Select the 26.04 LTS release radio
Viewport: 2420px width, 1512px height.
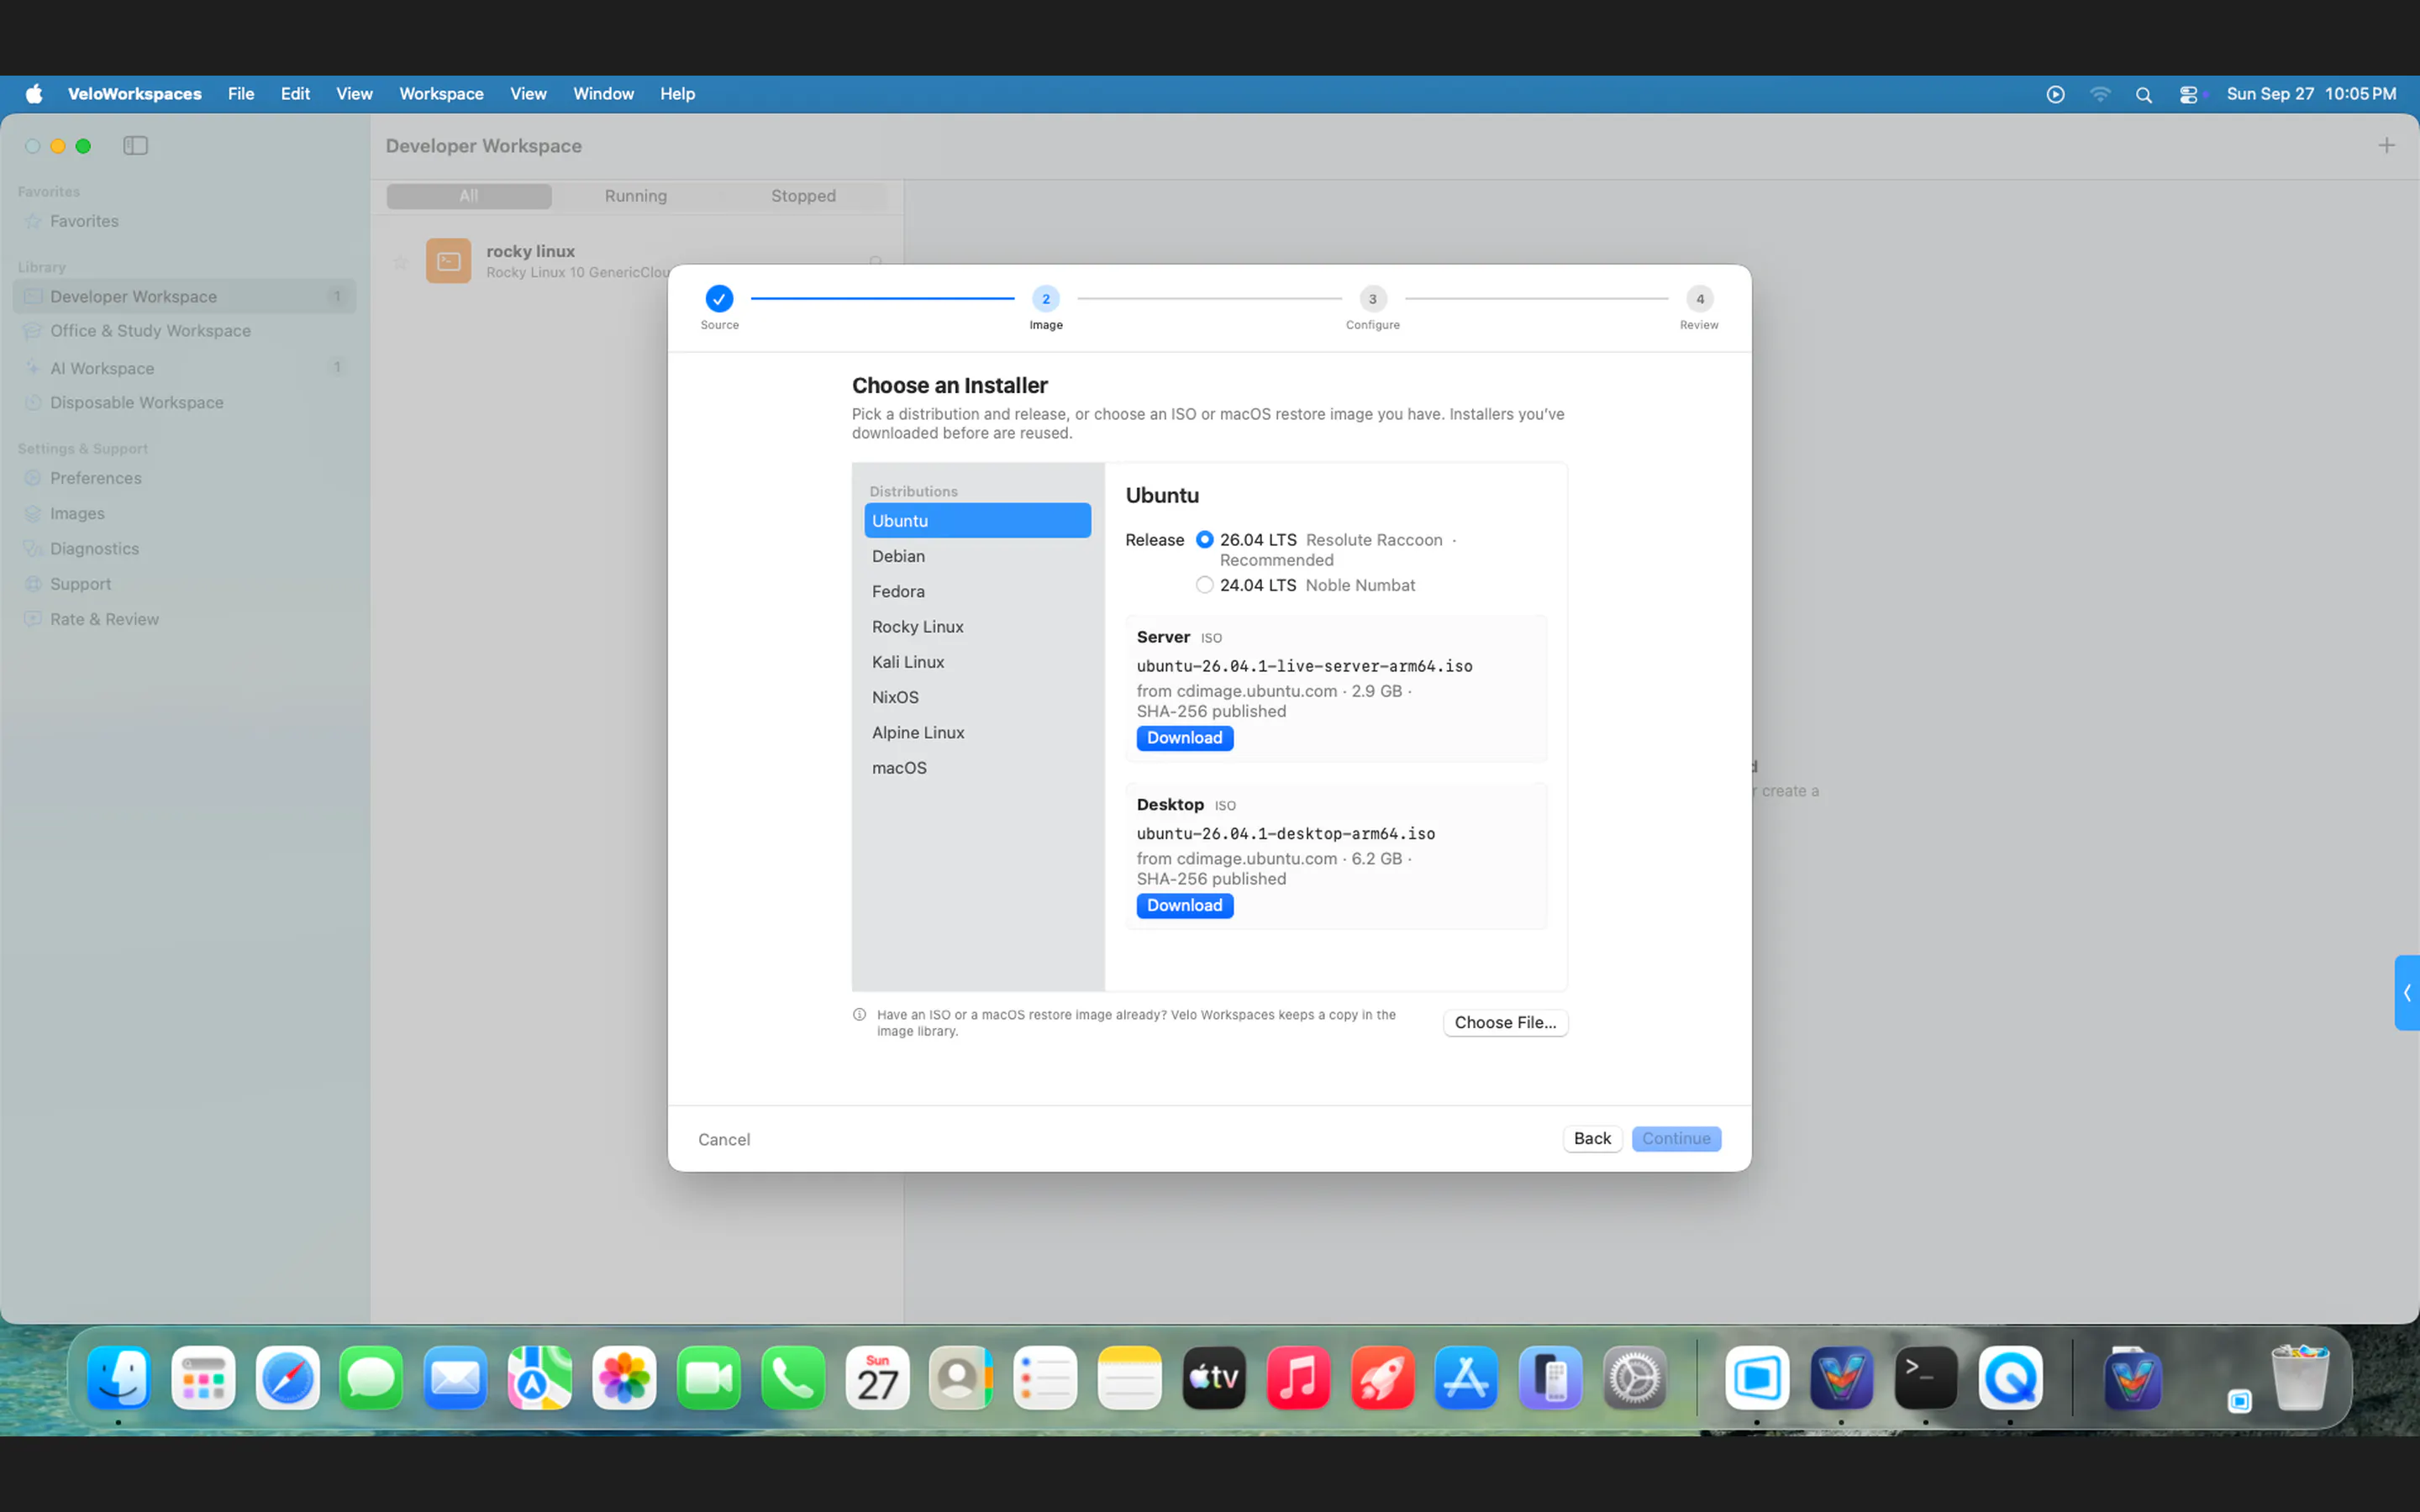tap(1204, 539)
